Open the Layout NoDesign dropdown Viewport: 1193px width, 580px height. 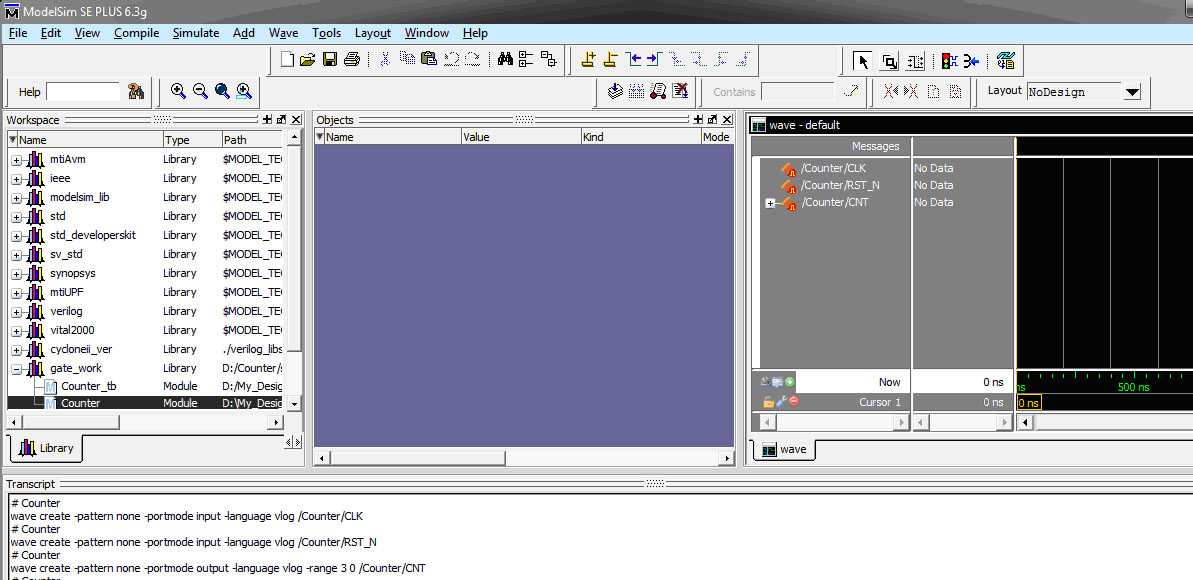(x=1132, y=92)
